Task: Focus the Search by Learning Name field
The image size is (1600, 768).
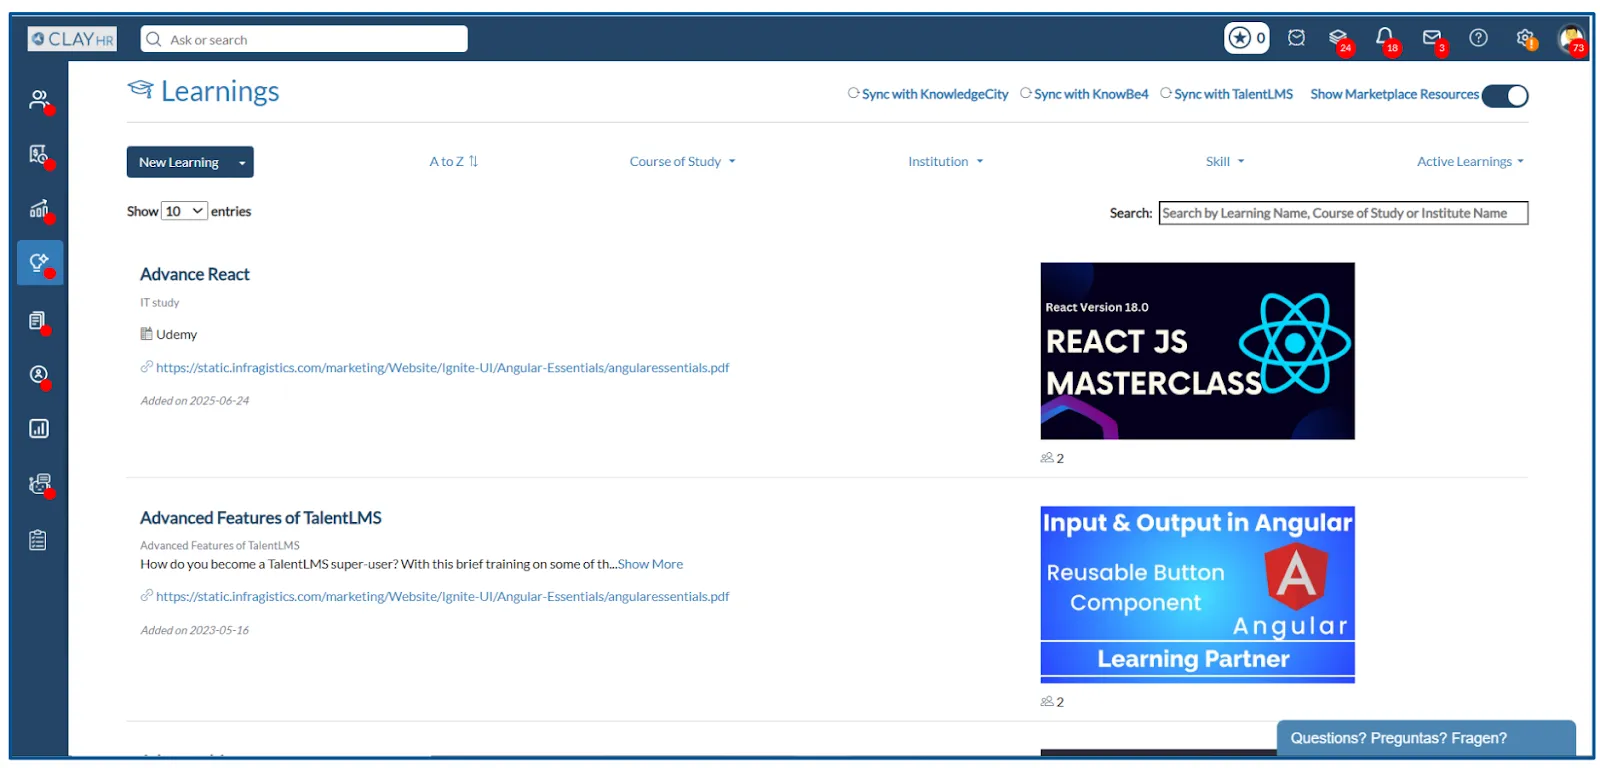Action: pos(1343,213)
